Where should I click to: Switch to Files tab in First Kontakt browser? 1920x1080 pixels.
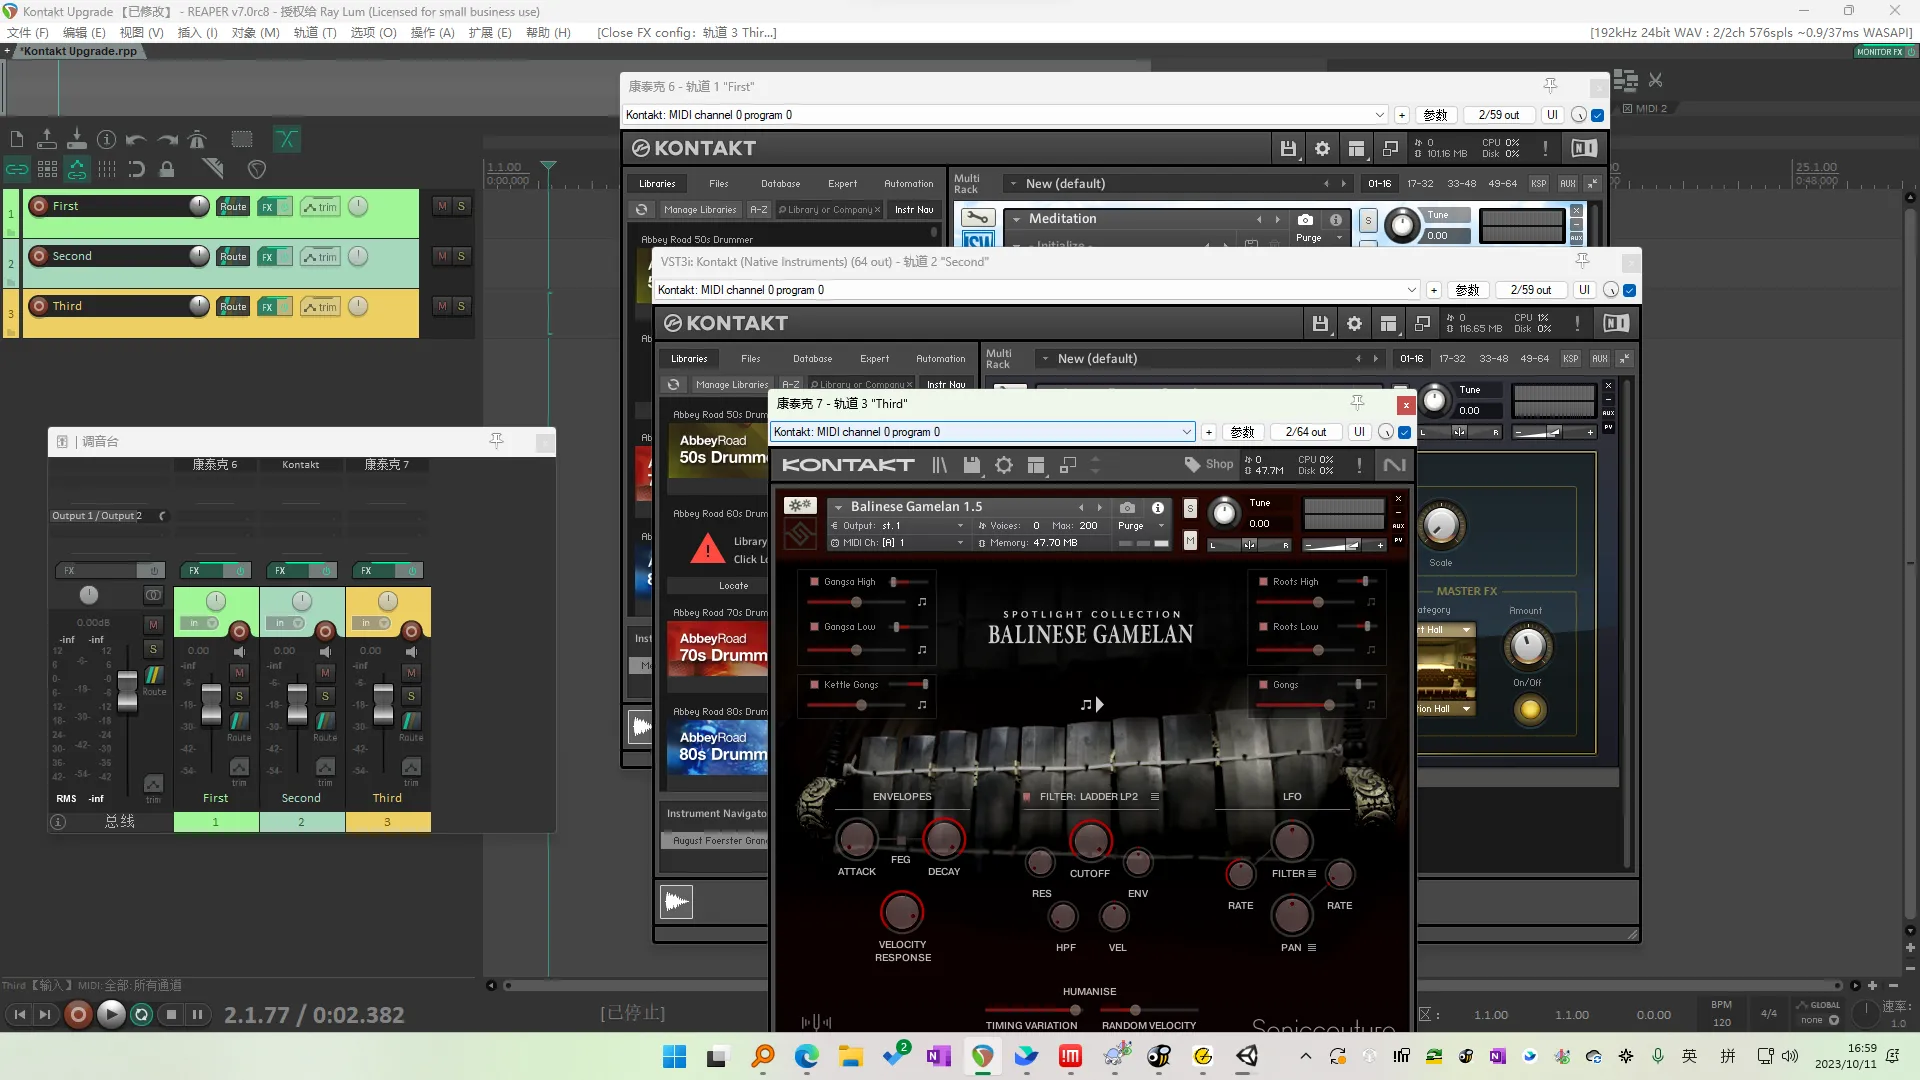point(719,184)
